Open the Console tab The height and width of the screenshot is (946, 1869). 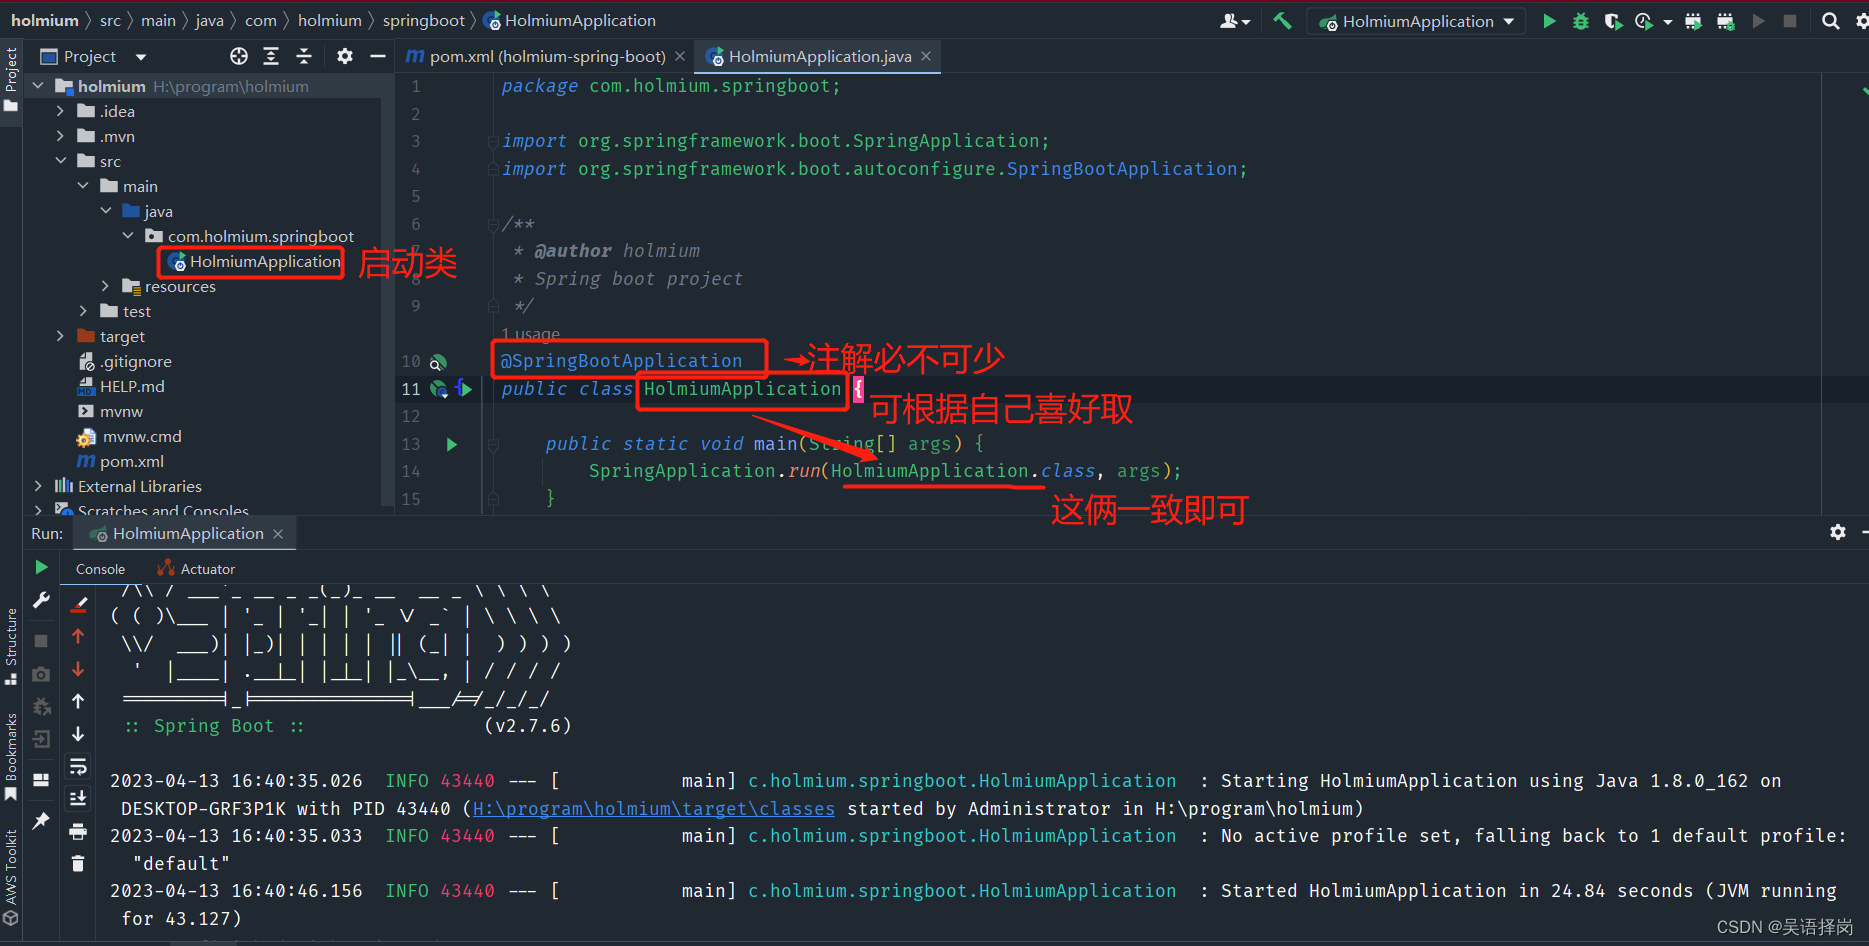(100, 569)
